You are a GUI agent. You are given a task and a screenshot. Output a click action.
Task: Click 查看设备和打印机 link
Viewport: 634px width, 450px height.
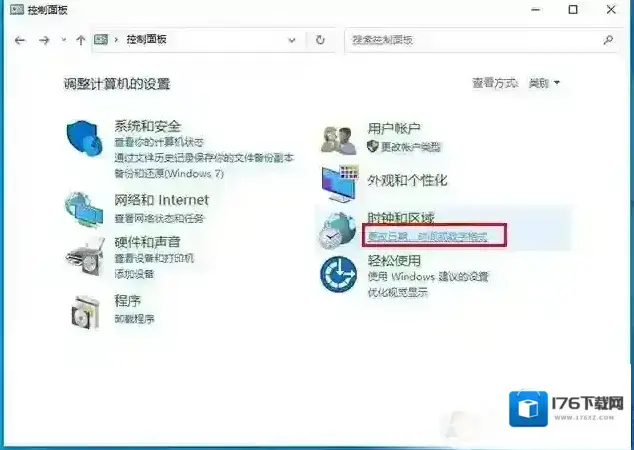154,258
